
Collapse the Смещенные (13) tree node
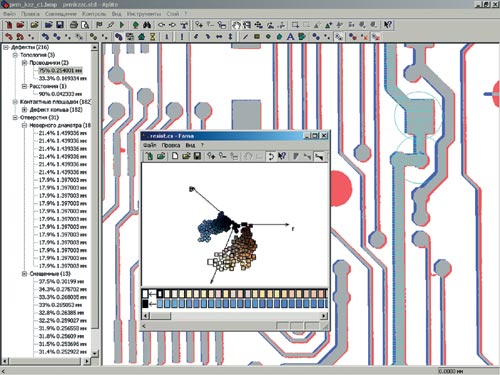pyautogui.click(x=24, y=274)
